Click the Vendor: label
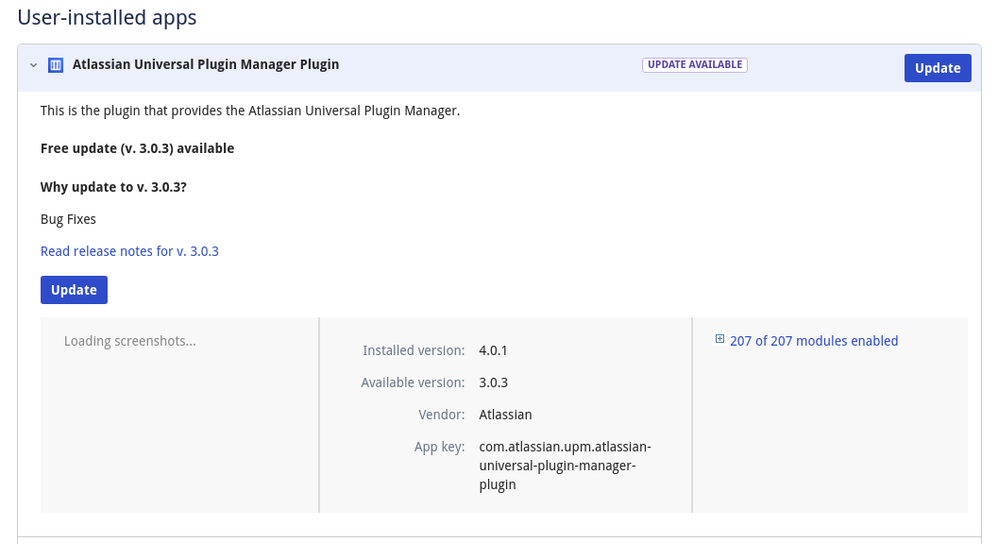The height and width of the screenshot is (544, 998). pos(442,415)
